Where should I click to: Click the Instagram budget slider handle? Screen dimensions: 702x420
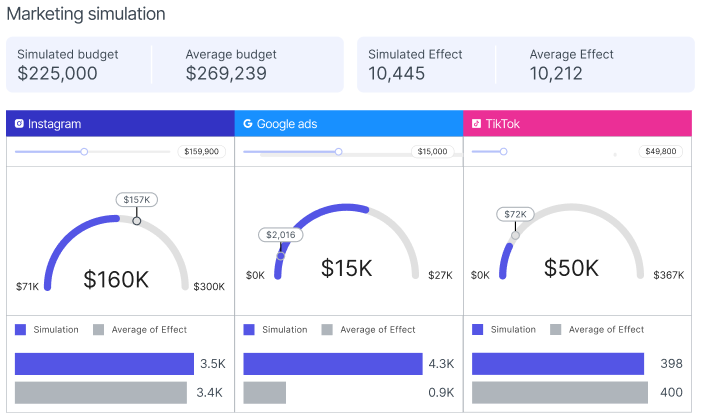[x=84, y=152]
